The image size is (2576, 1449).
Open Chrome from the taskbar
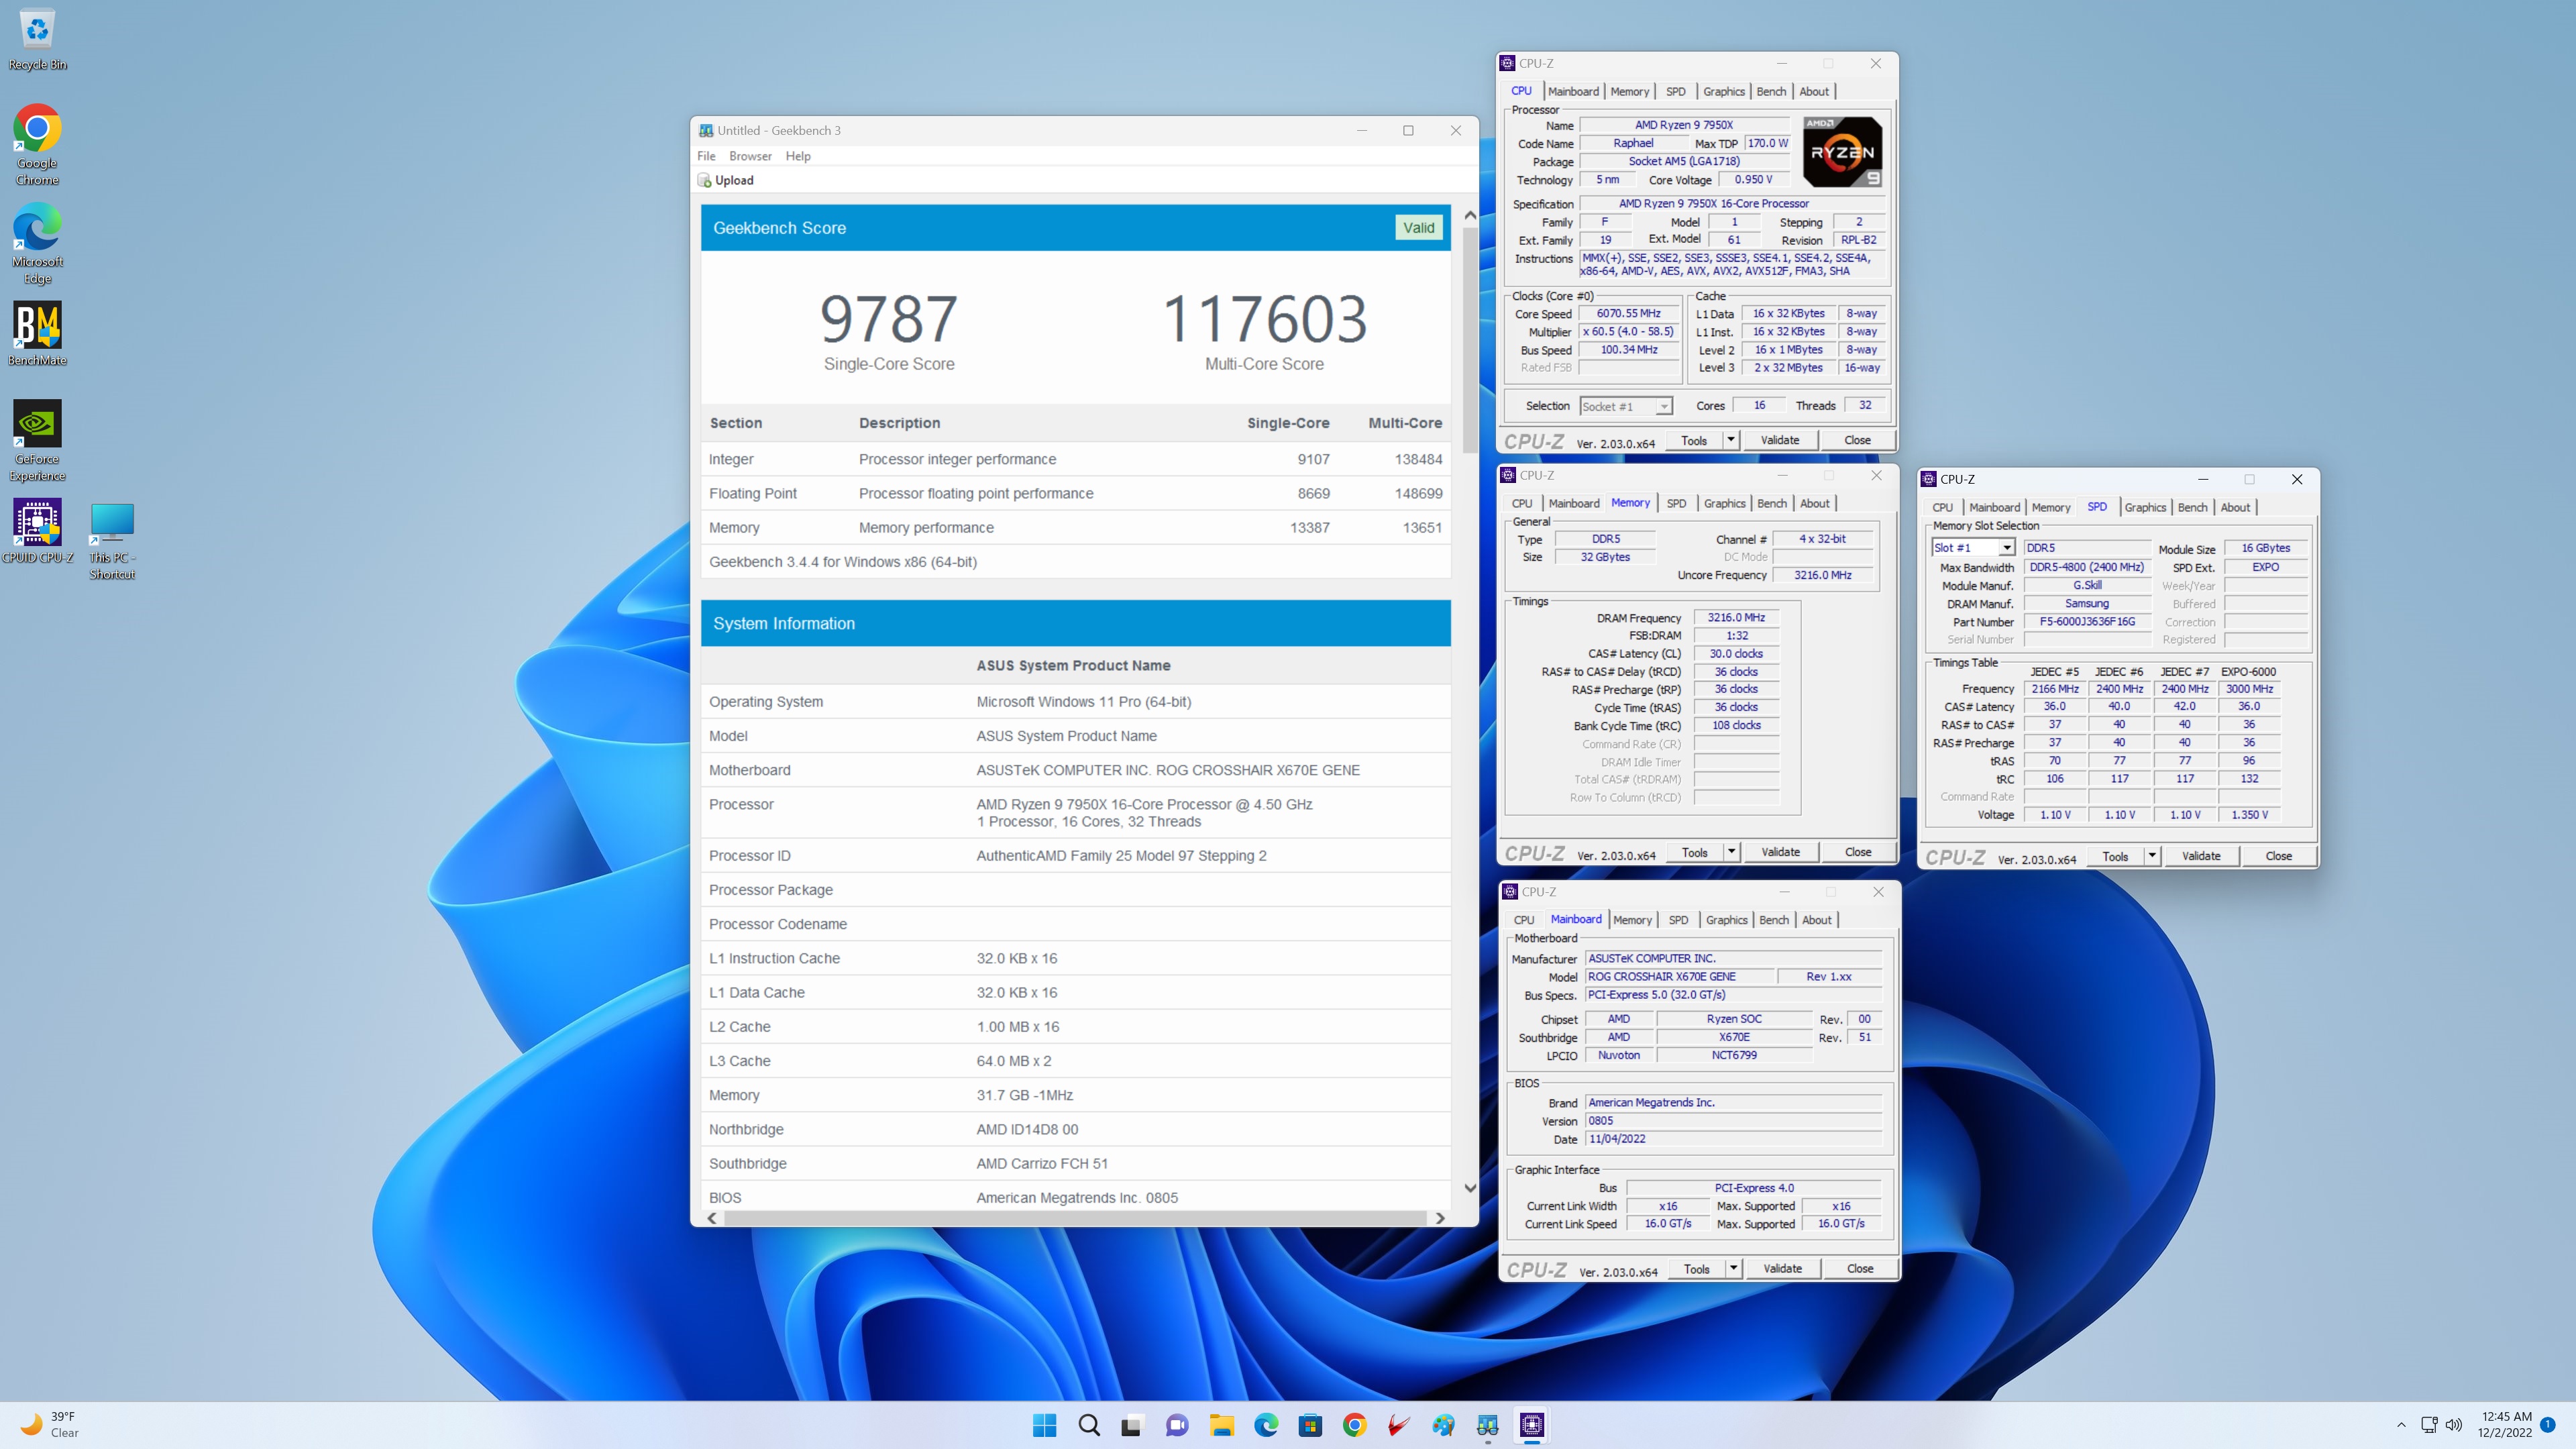coord(1354,1425)
